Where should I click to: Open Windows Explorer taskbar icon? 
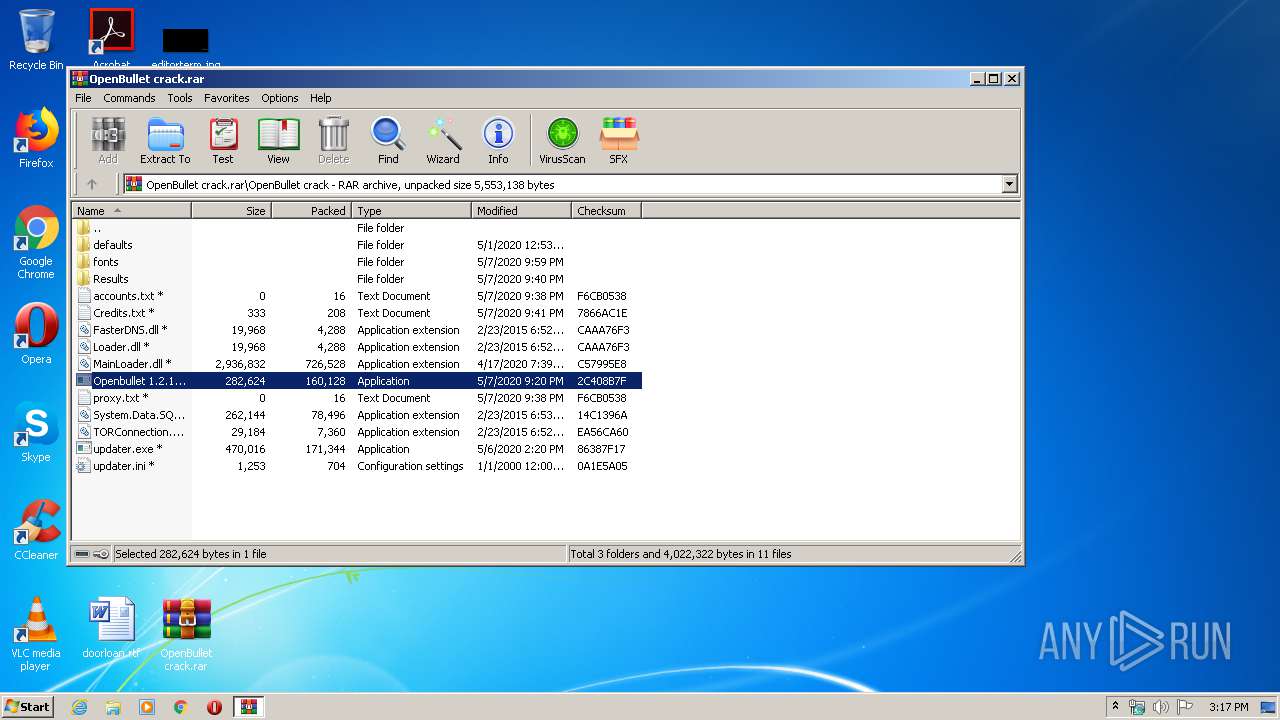(113, 707)
